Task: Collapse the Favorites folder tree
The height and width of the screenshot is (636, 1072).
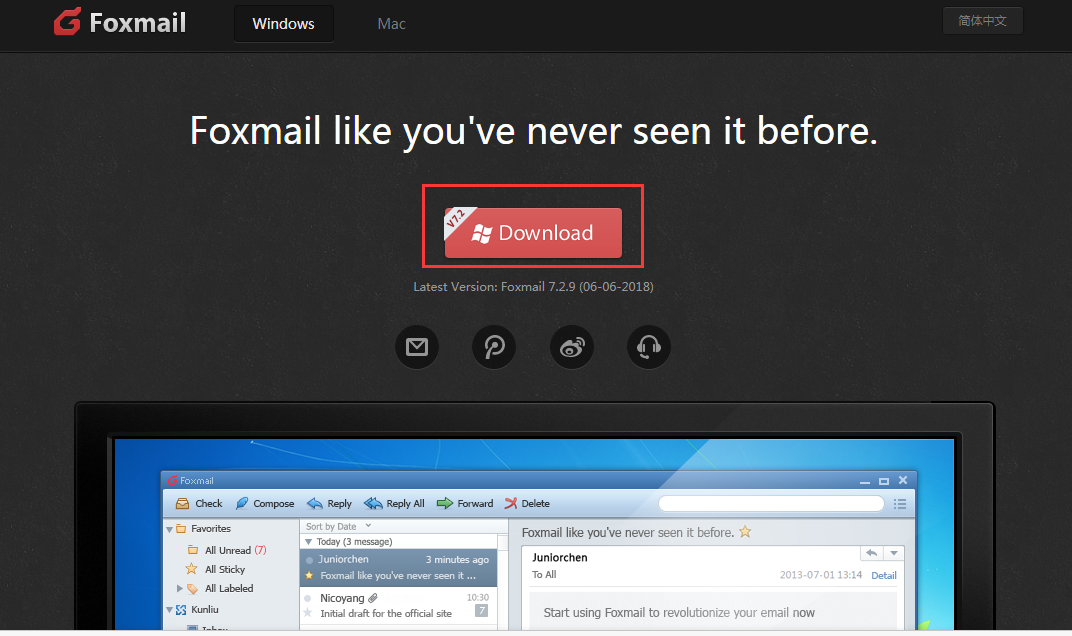Action: (x=170, y=529)
